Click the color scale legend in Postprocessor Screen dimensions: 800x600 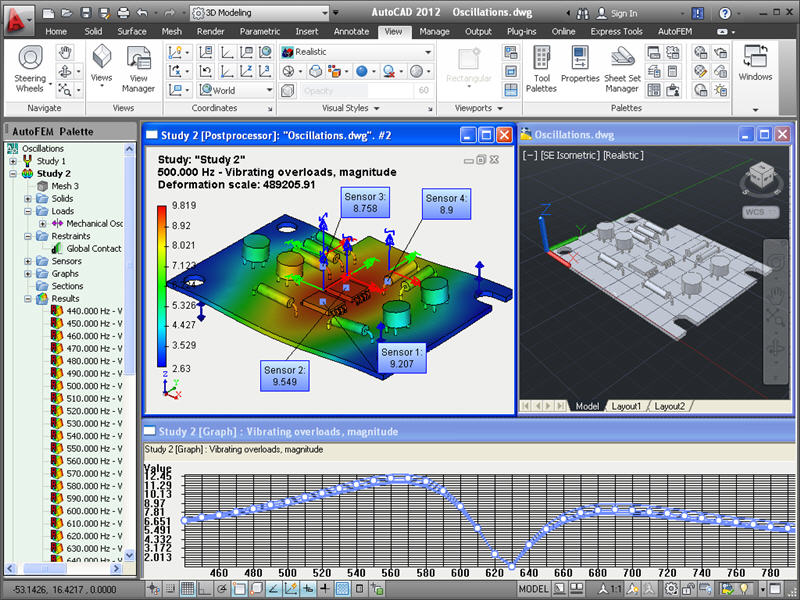[162, 286]
